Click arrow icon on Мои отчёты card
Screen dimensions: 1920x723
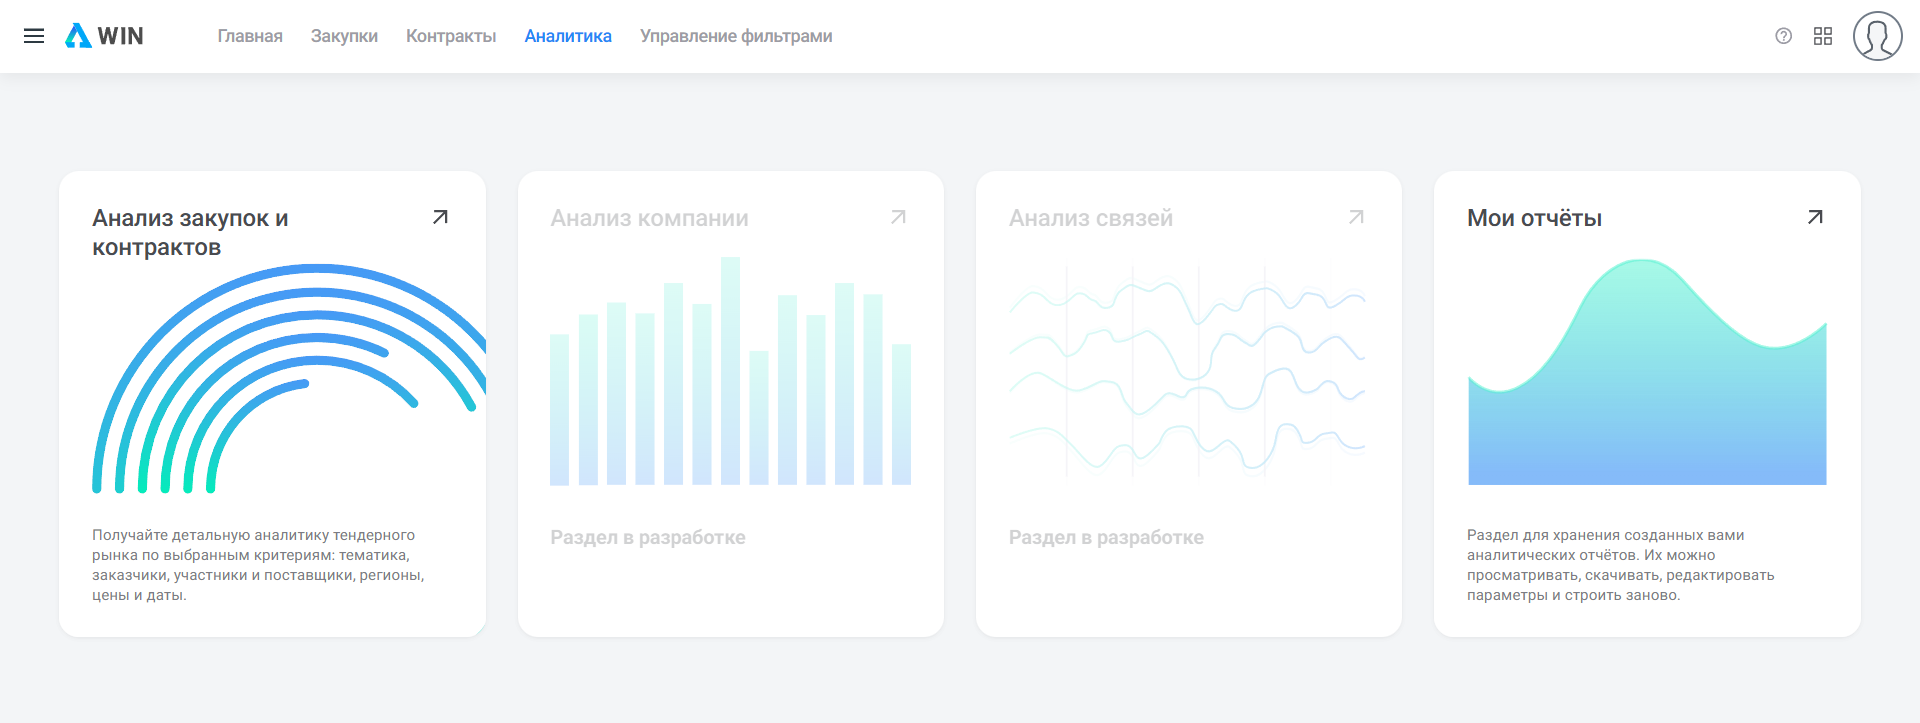click(x=1815, y=217)
